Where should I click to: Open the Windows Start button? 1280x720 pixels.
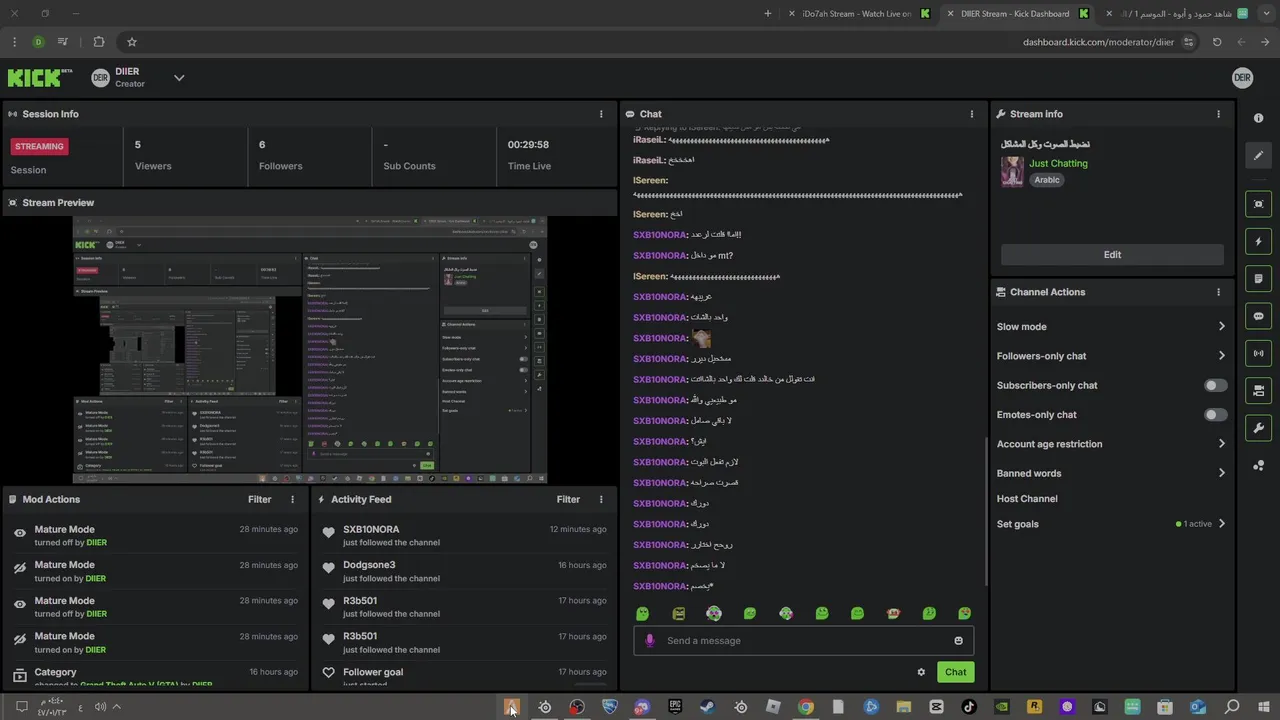(x=1264, y=707)
